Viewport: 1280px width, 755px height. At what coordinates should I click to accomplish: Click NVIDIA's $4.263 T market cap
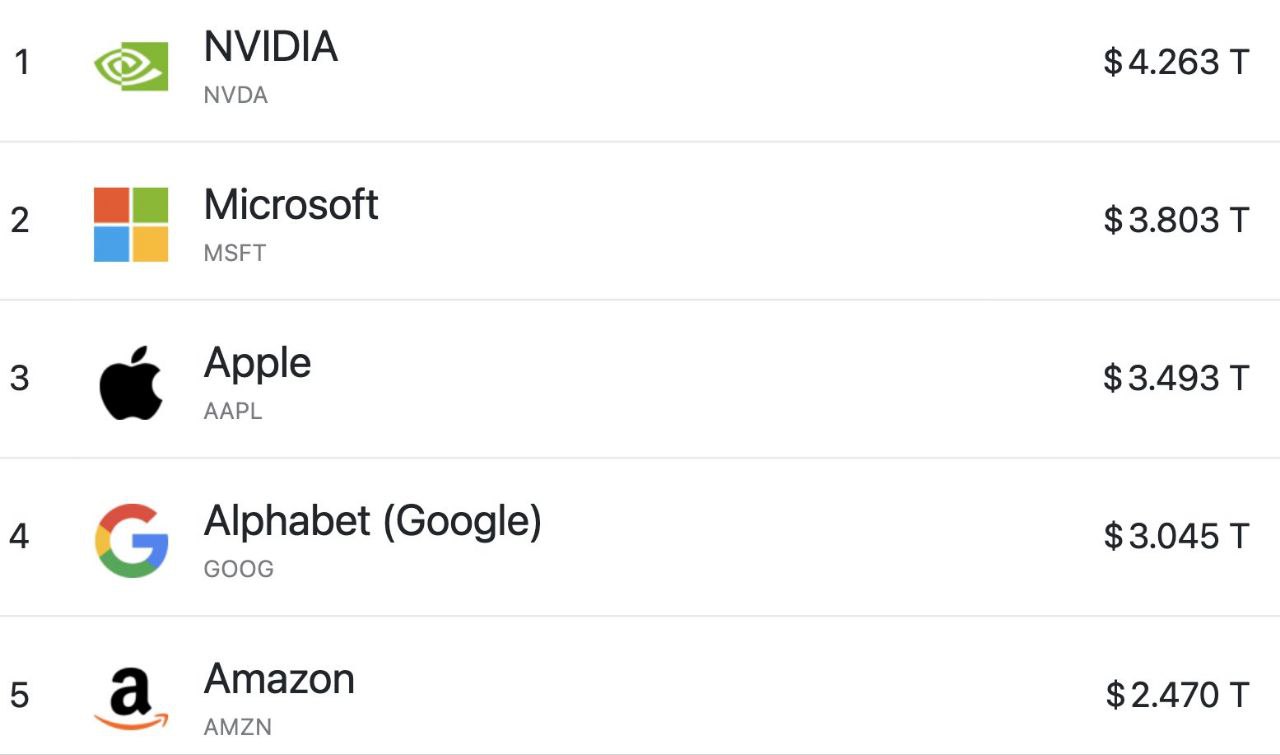click(x=1176, y=63)
